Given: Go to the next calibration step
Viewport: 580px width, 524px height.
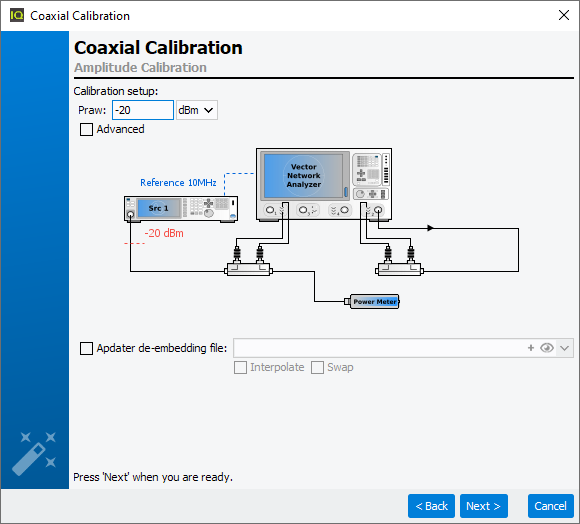Looking at the screenshot, I should [483, 506].
